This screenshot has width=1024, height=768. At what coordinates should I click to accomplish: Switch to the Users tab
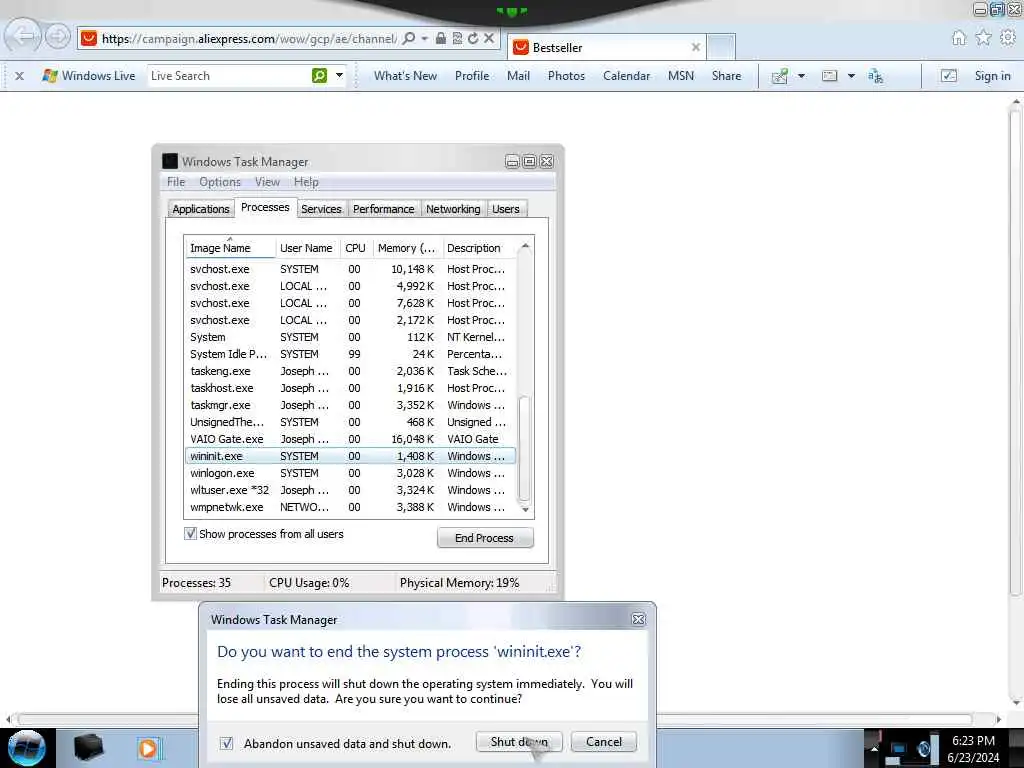coord(506,209)
